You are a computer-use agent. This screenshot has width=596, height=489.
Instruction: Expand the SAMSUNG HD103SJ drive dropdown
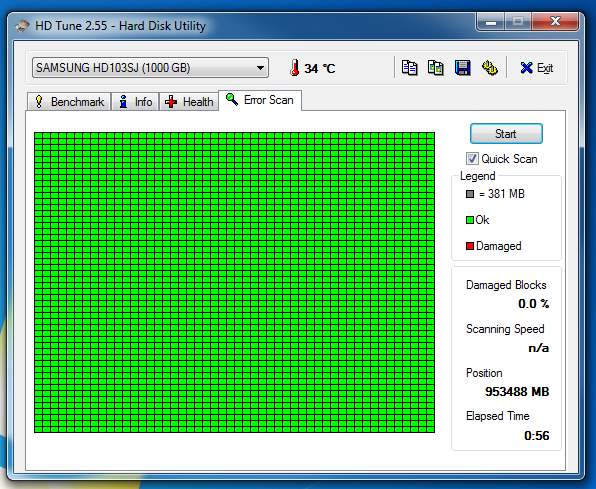(151, 68)
